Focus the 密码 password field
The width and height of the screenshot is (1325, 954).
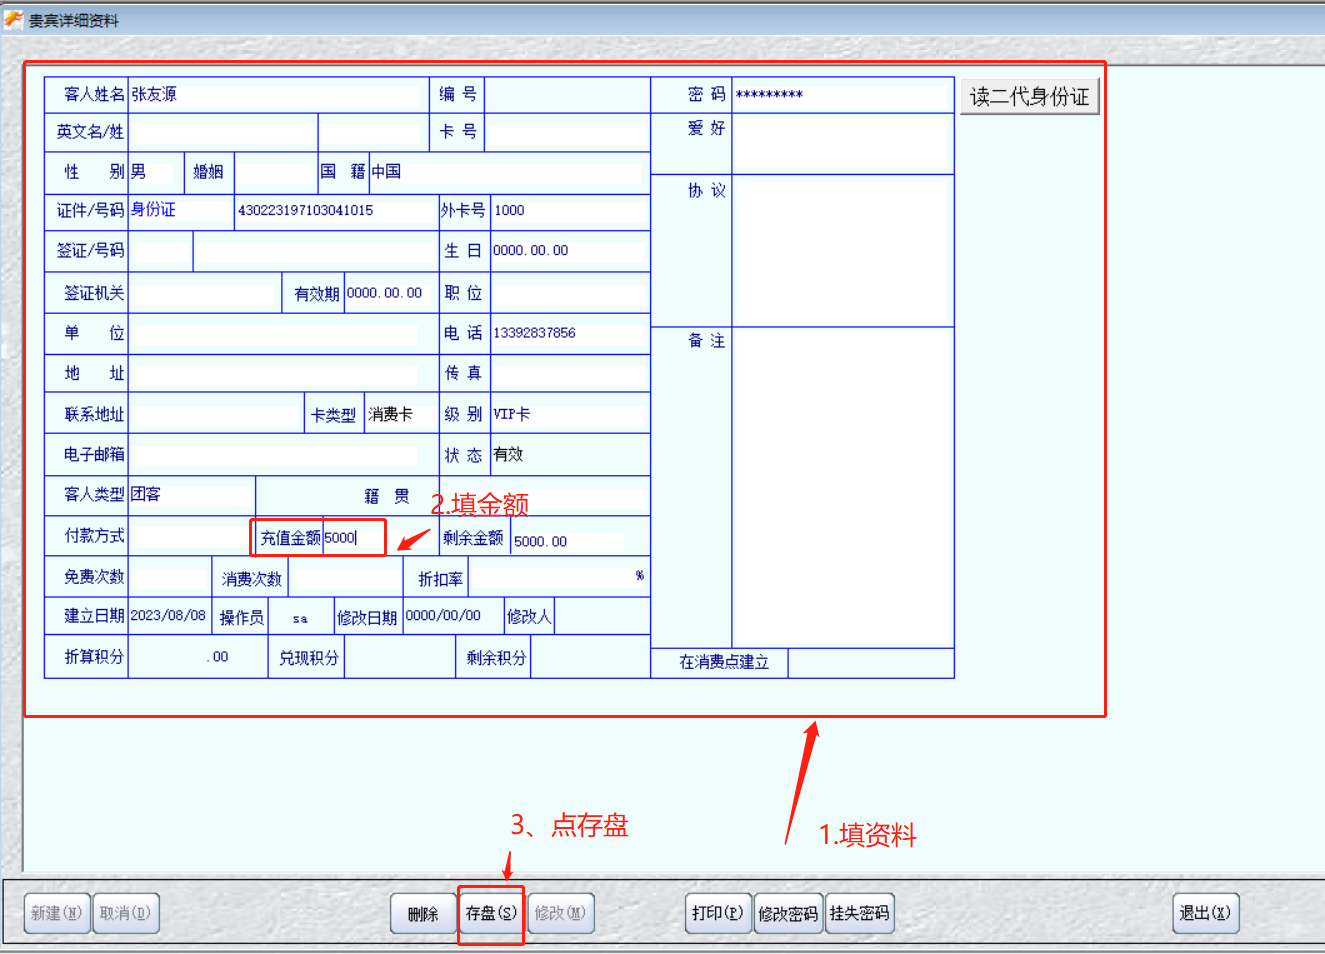coord(842,95)
